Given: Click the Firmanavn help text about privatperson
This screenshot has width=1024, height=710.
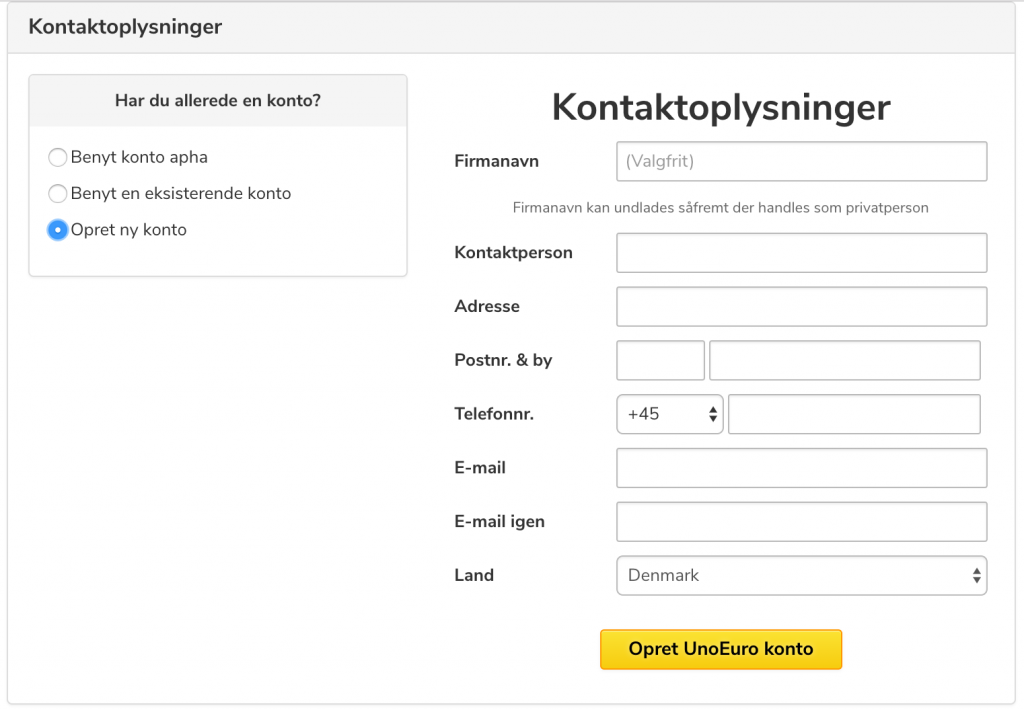Looking at the screenshot, I should [x=720, y=208].
